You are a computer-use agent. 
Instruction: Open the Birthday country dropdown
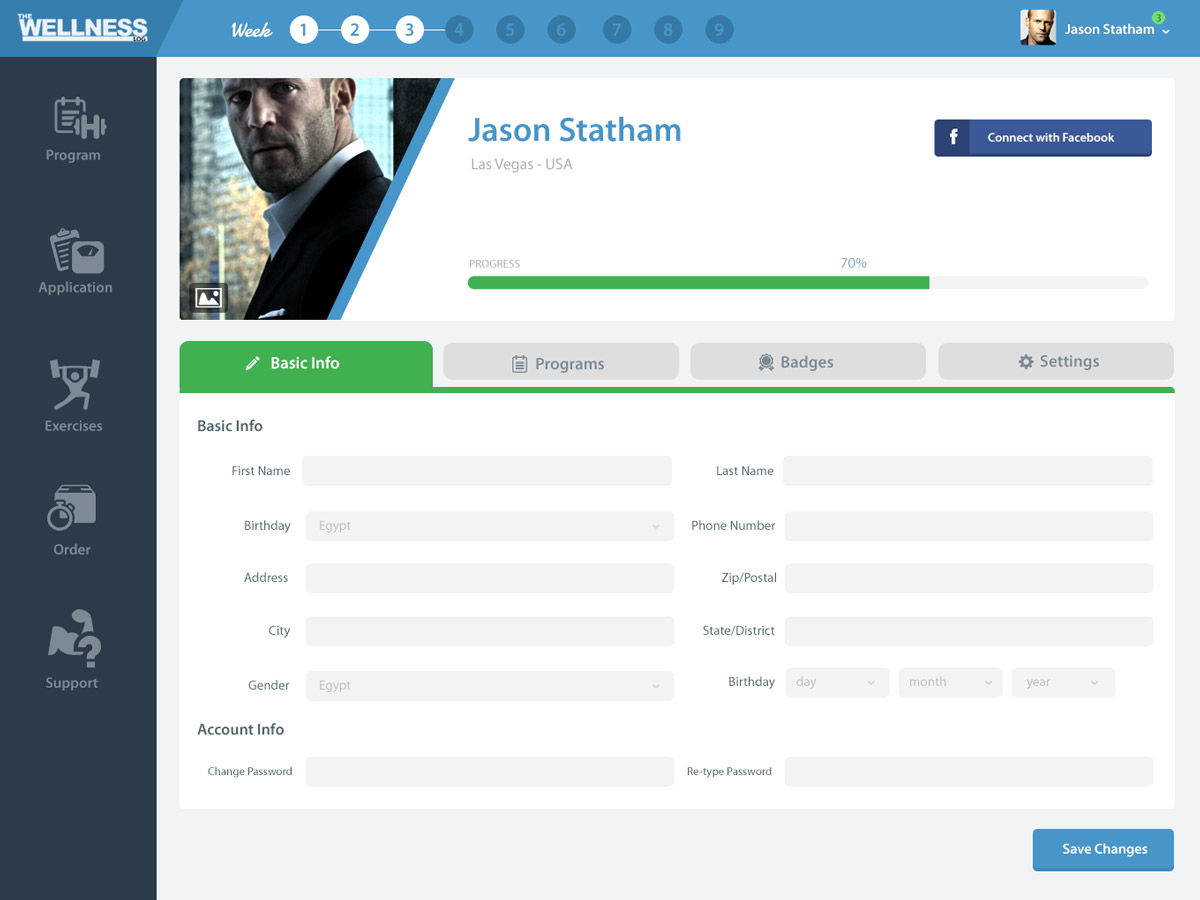pos(489,525)
